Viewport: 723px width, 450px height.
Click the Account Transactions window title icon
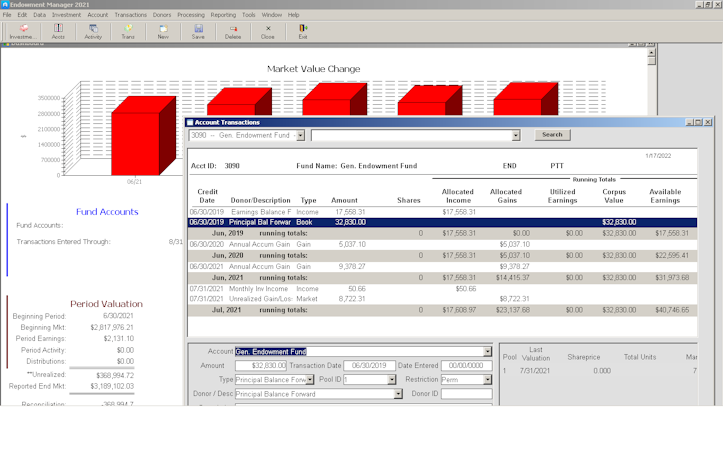click(x=190, y=122)
